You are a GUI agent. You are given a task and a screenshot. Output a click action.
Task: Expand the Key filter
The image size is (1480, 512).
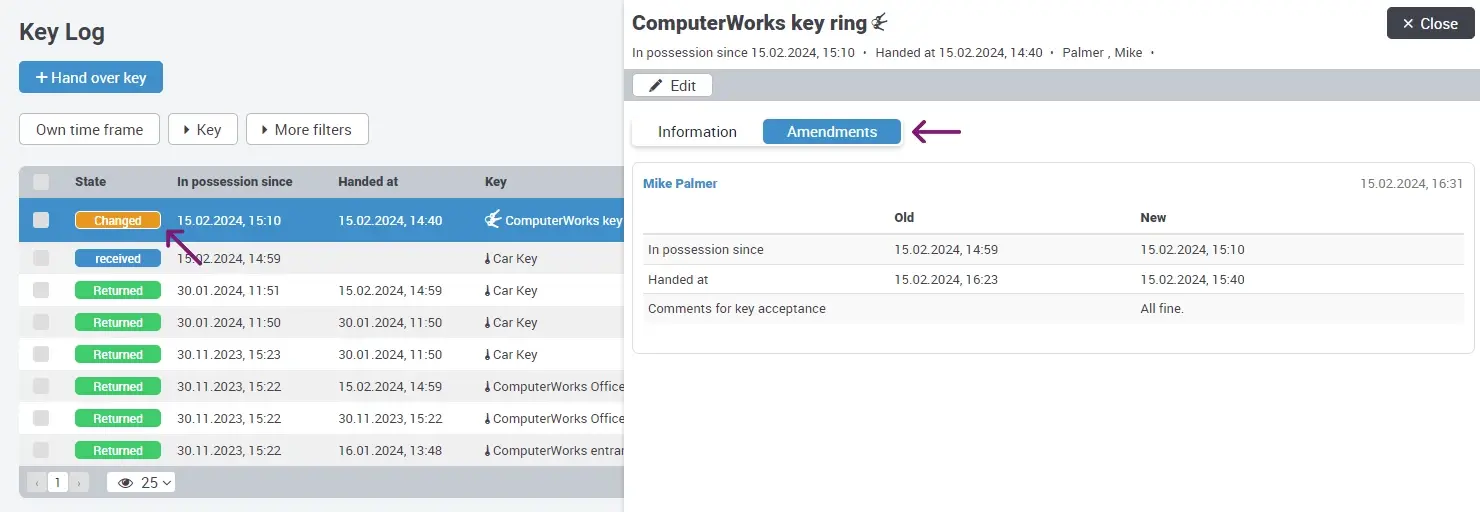pyautogui.click(x=203, y=129)
